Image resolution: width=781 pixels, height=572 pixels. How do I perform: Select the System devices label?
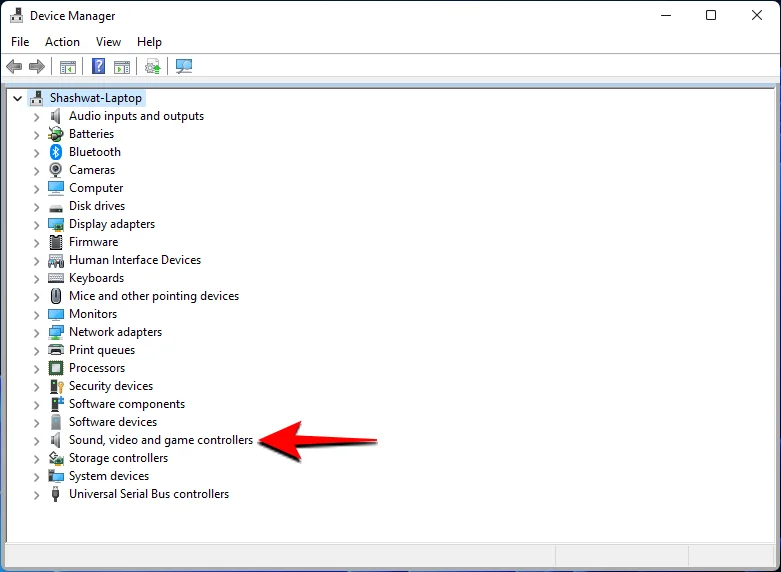109,476
